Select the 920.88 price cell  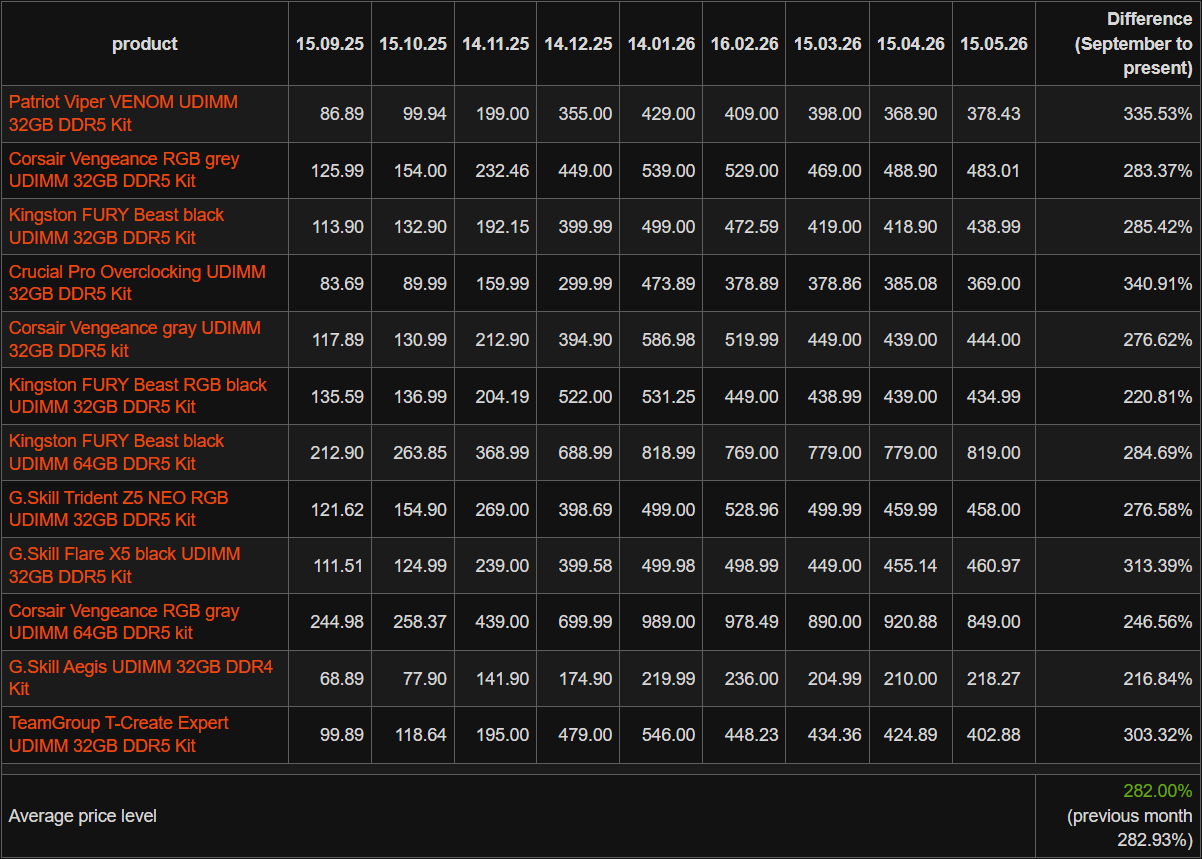[911, 622]
